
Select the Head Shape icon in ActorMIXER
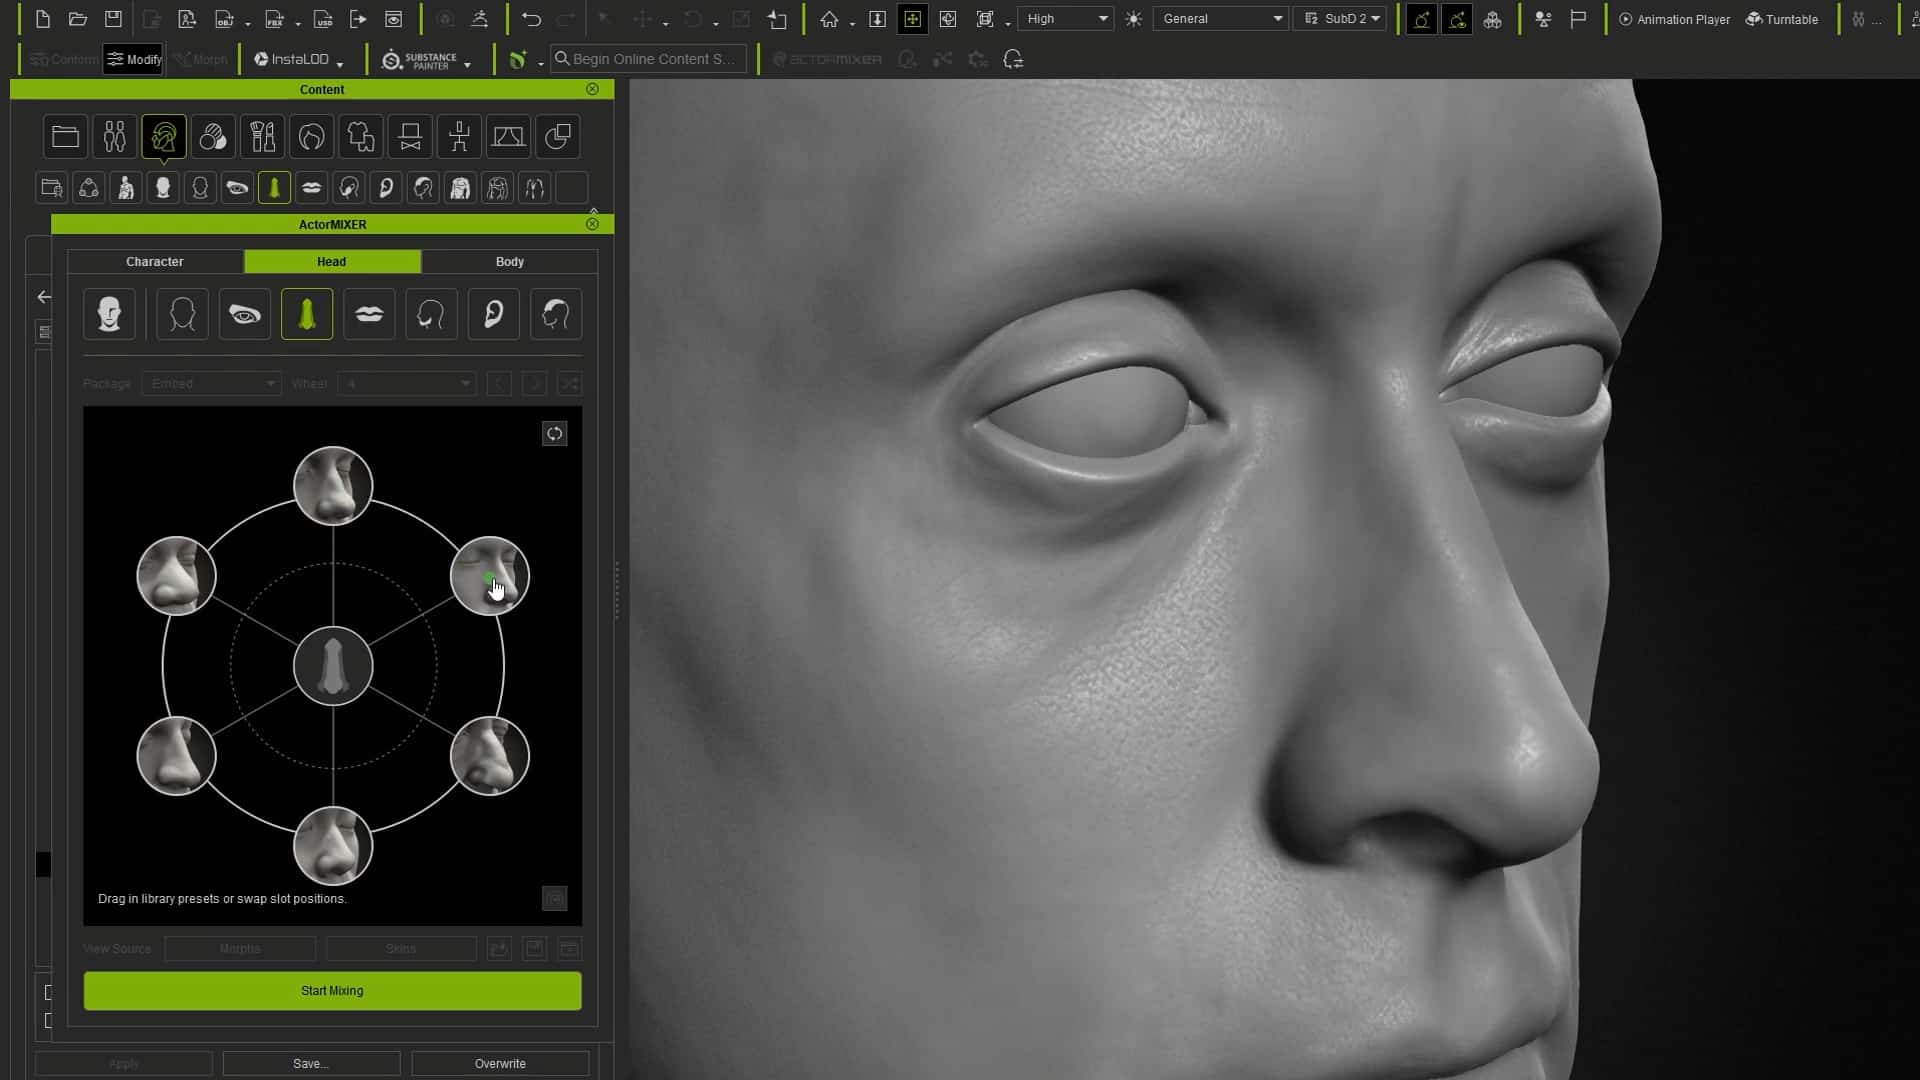[181, 313]
